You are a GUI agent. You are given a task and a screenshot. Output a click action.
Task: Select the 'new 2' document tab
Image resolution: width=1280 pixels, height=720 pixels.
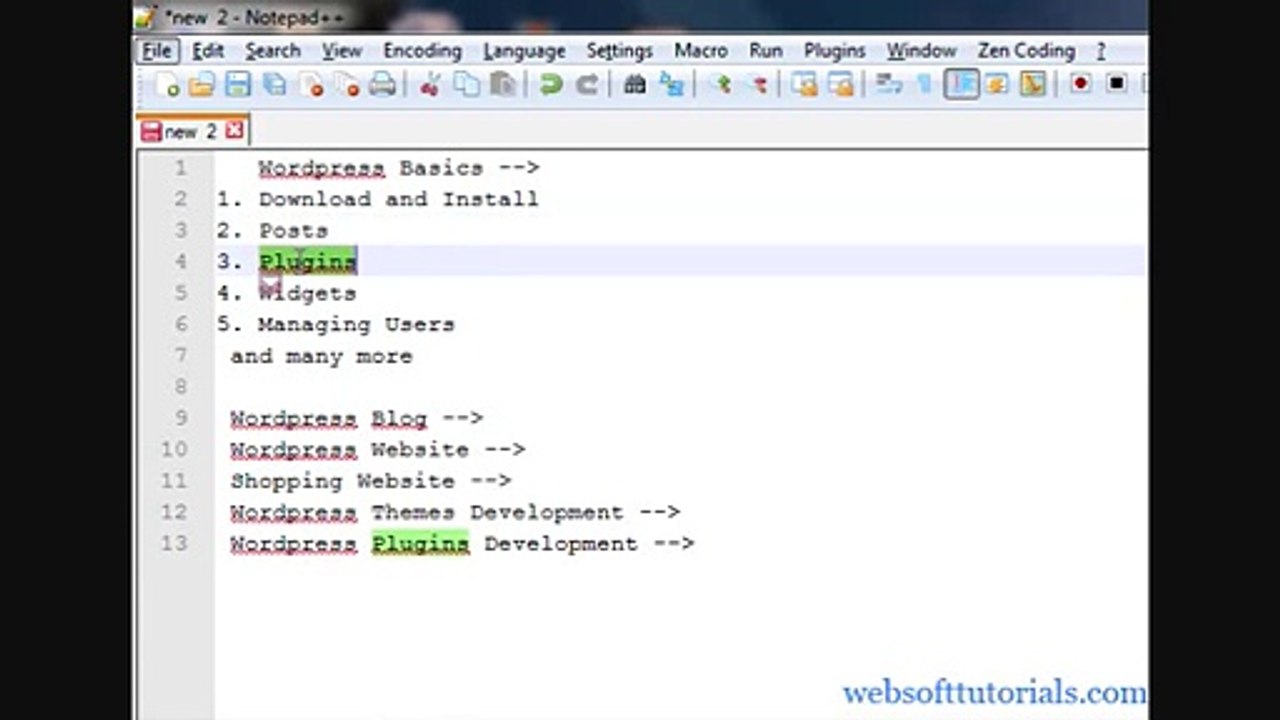(x=193, y=131)
